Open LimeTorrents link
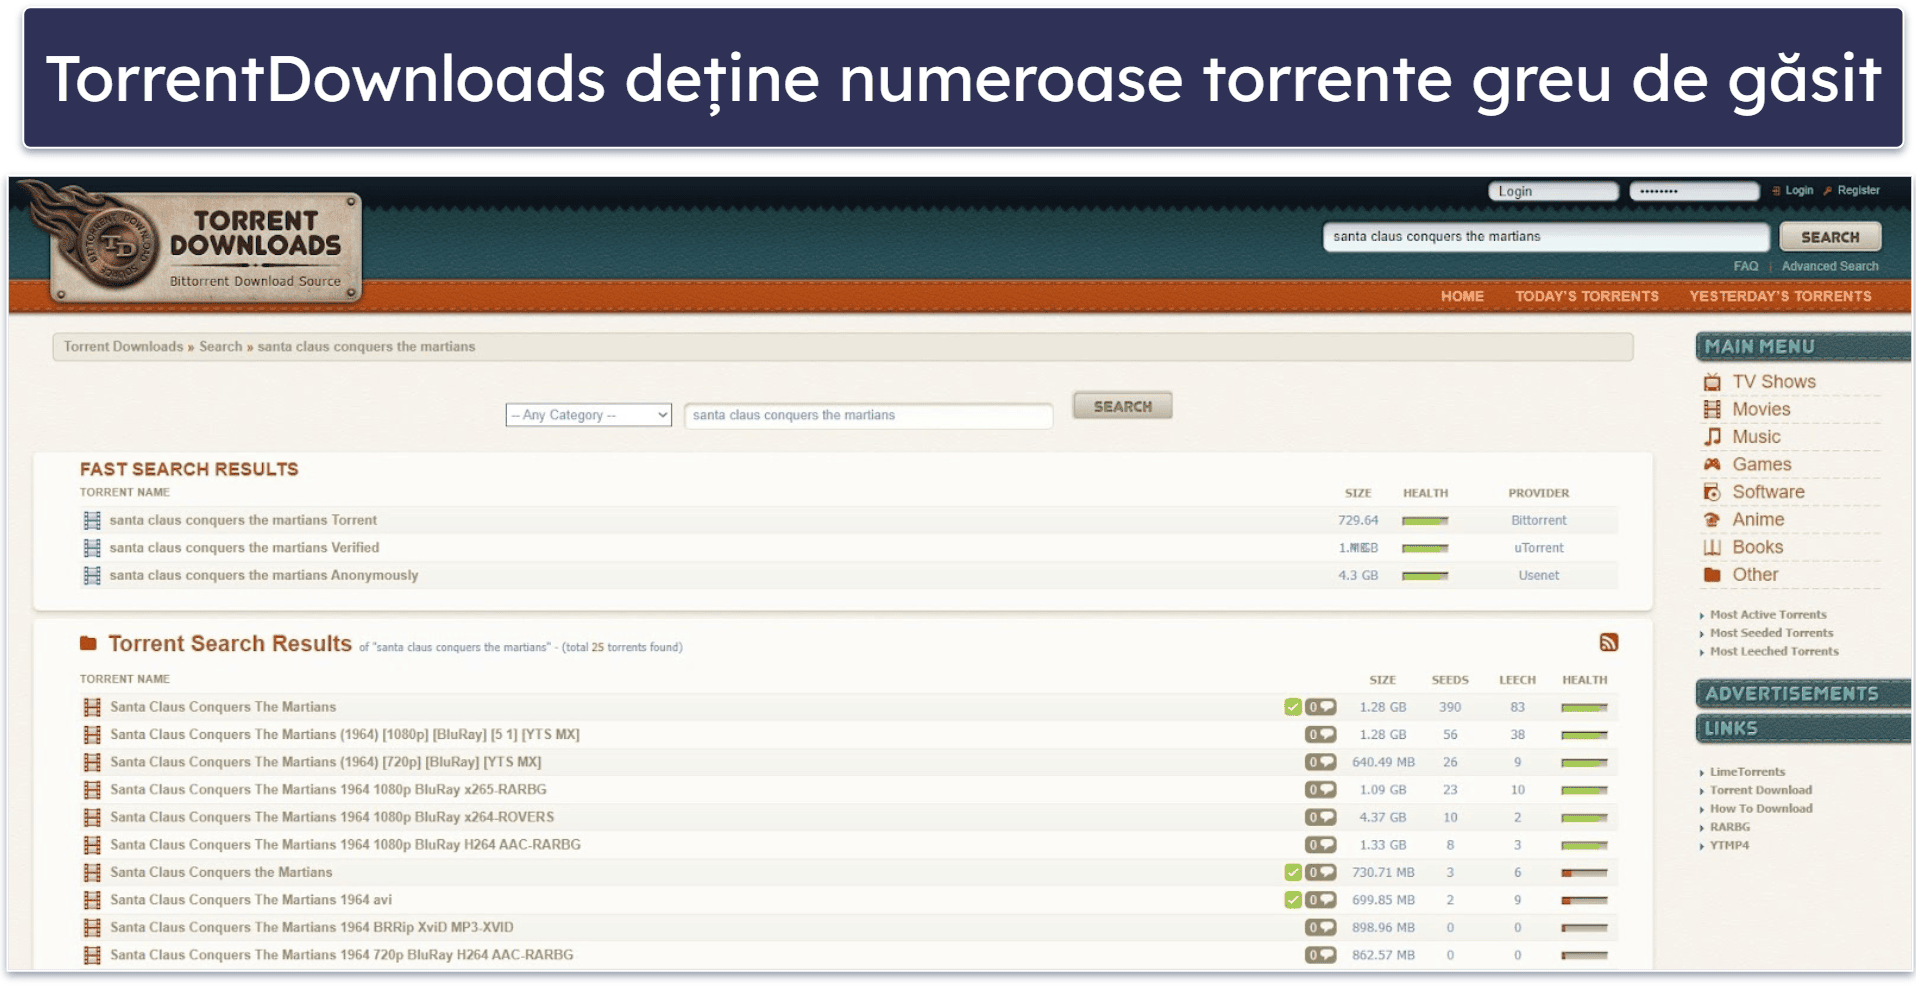This screenshot has height=986, width=1916. pos(1747,772)
